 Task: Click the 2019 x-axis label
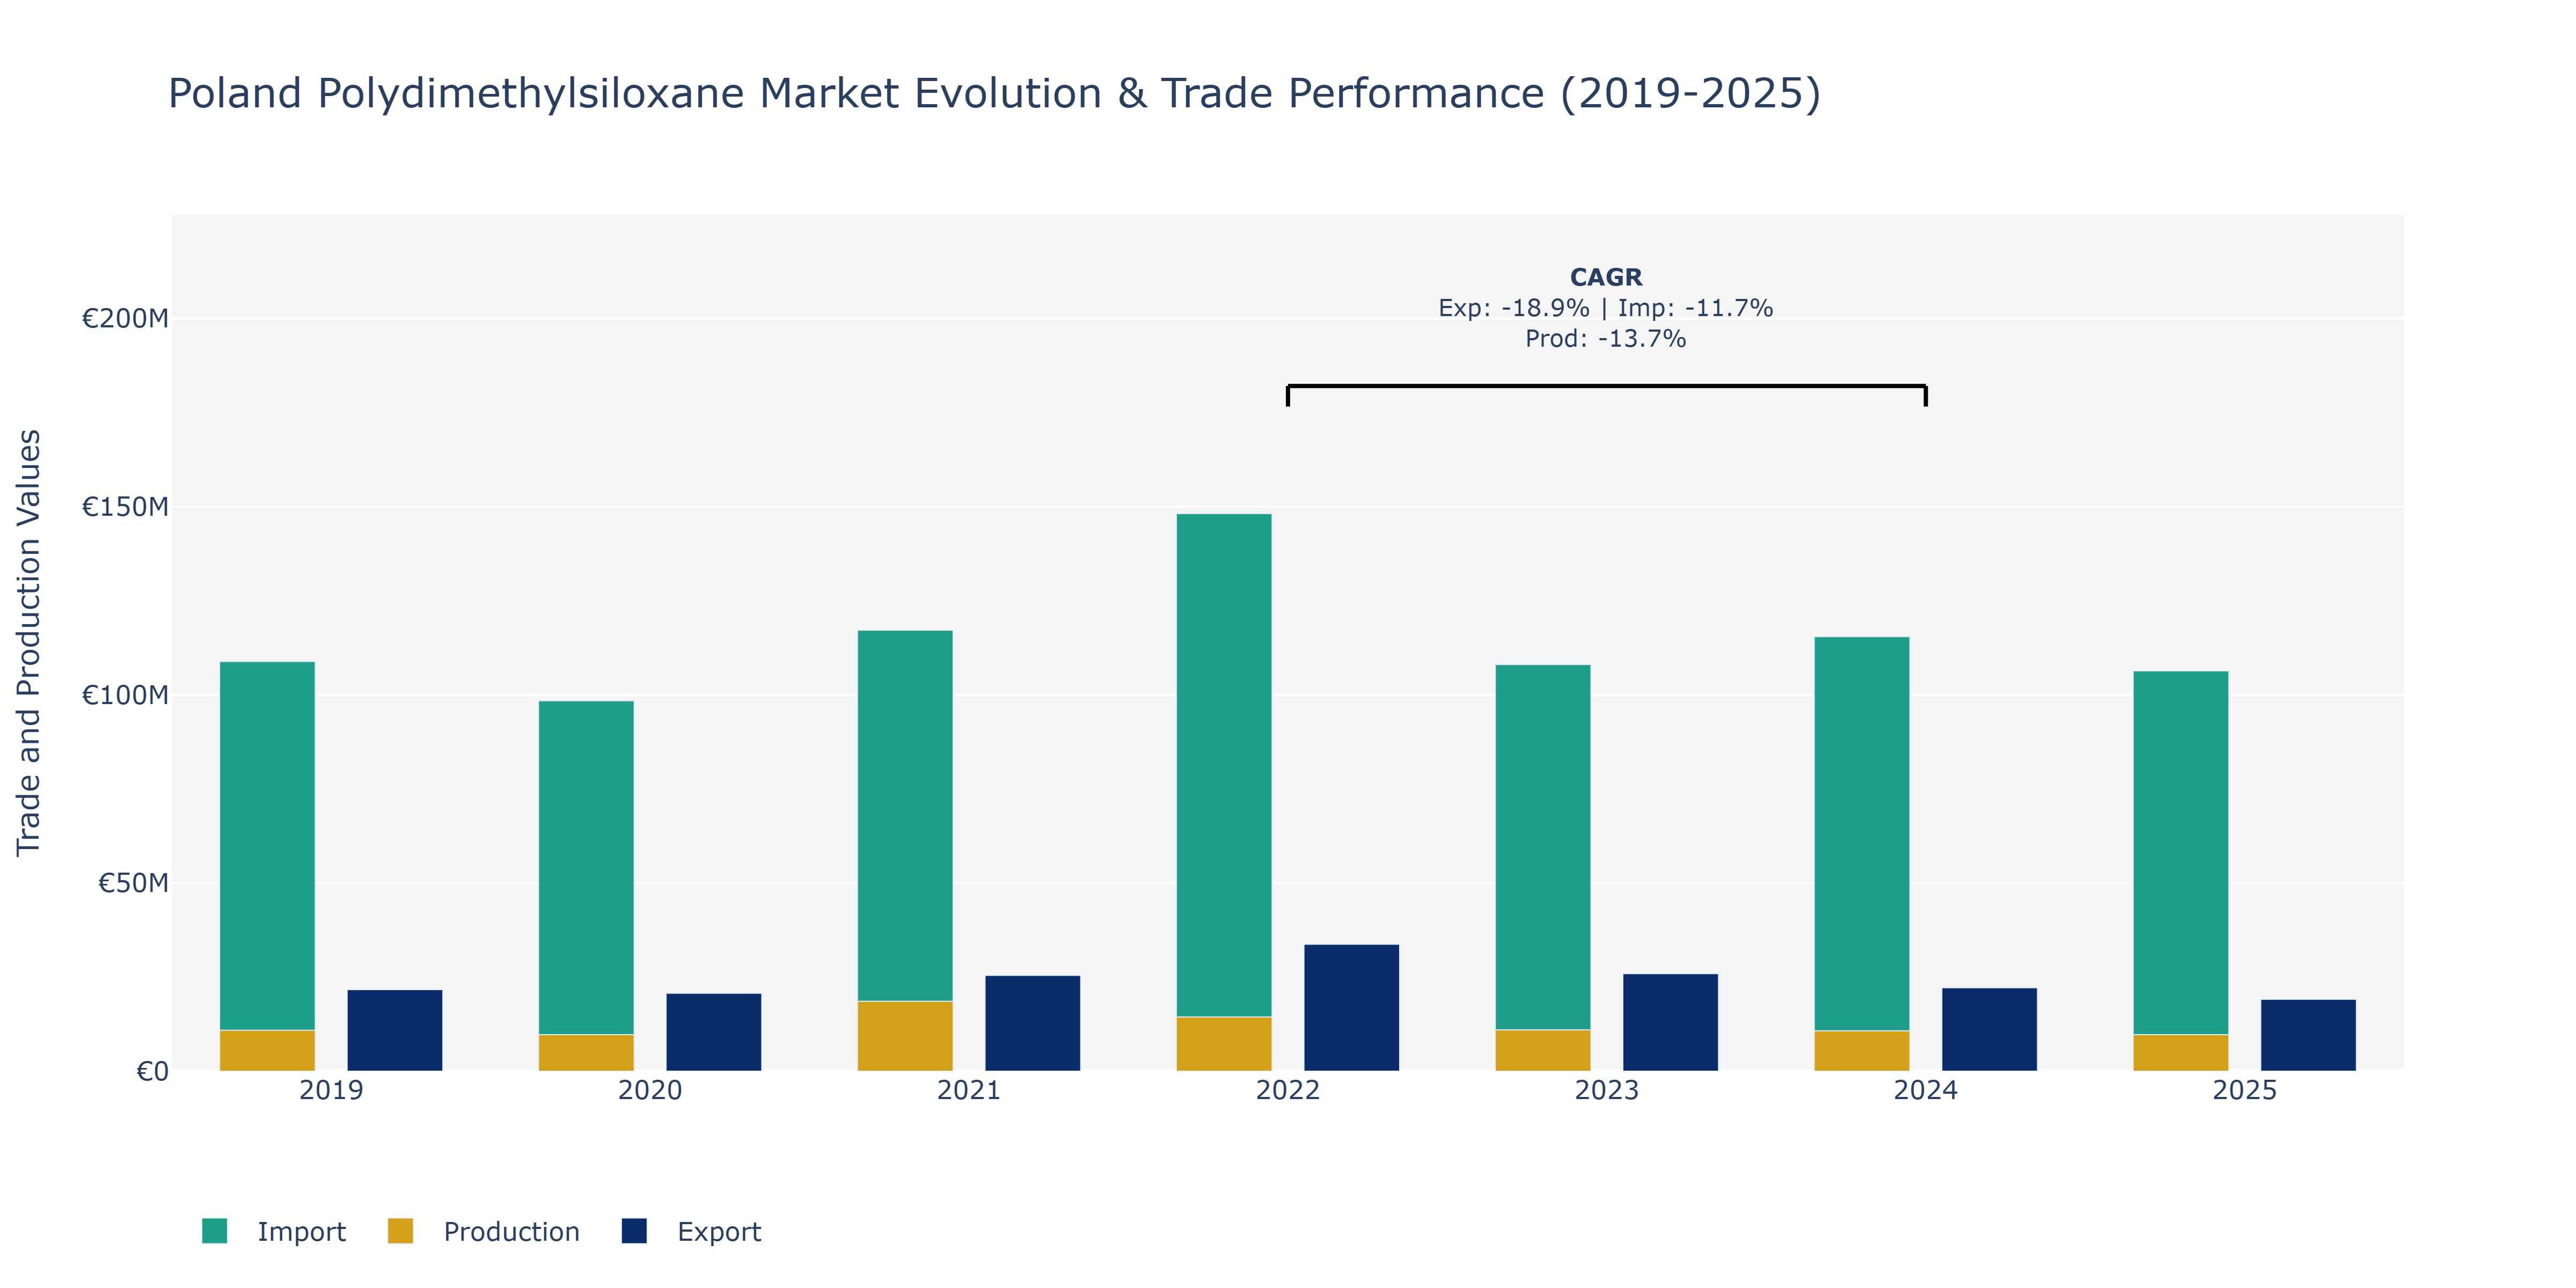pos(331,1091)
